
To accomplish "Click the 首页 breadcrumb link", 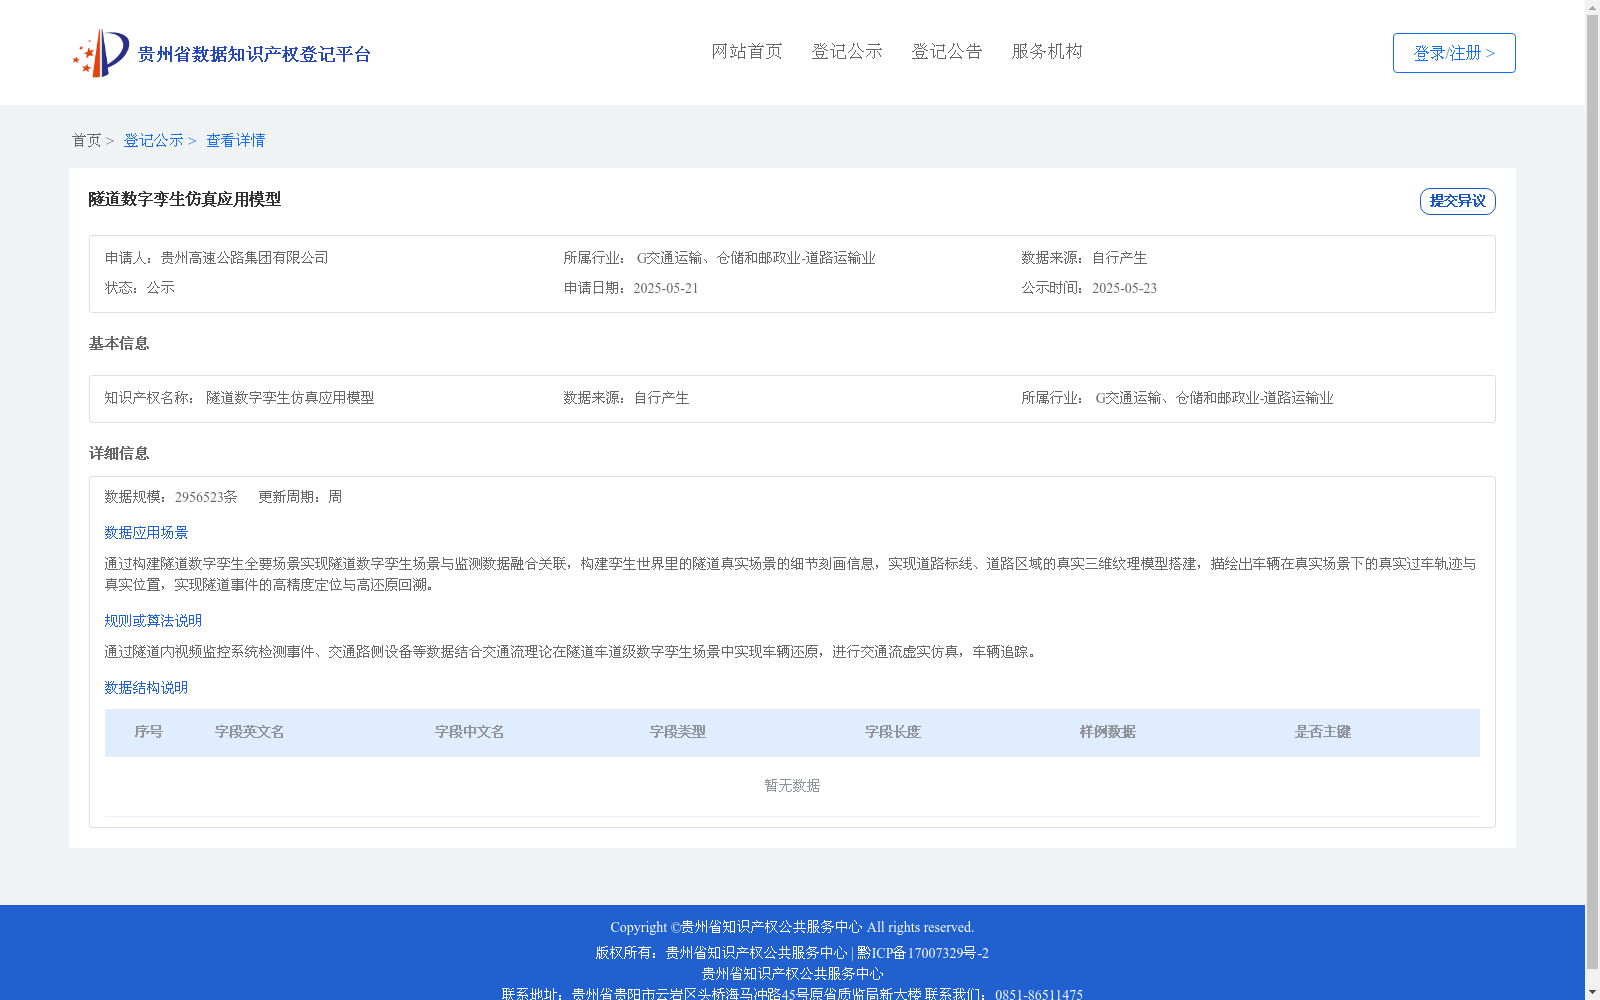I will tap(86, 141).
